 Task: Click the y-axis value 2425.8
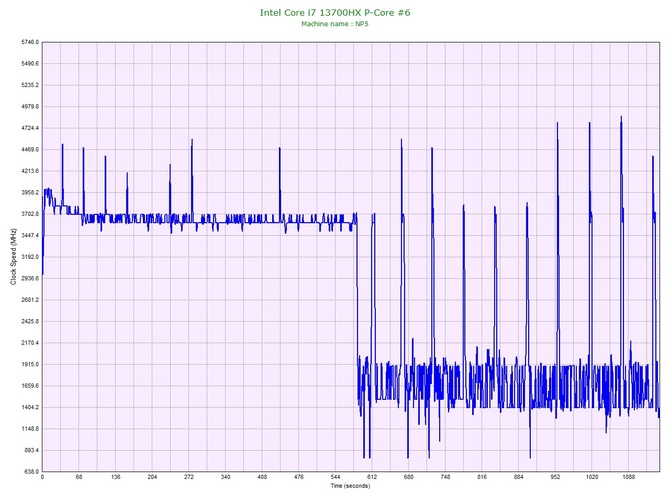[x=30, y=321]
